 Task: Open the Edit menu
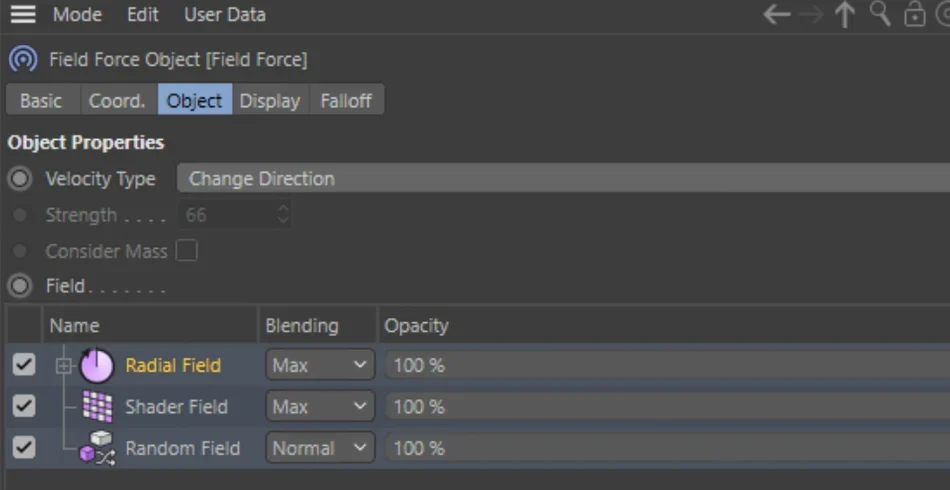[142, 15]
